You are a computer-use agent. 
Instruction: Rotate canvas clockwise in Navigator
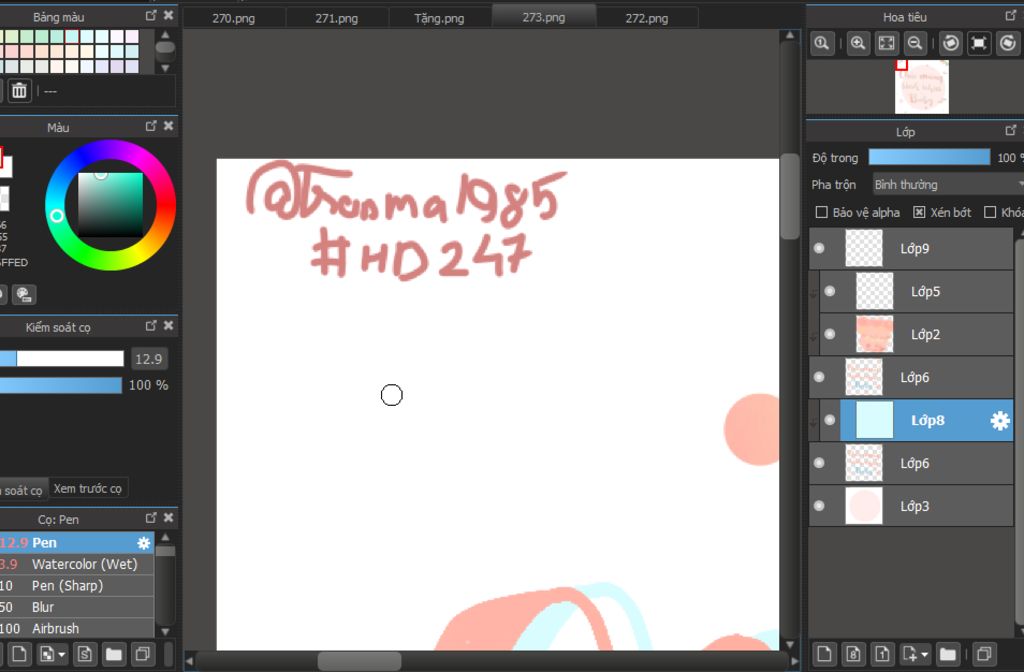pos(1008,44)
